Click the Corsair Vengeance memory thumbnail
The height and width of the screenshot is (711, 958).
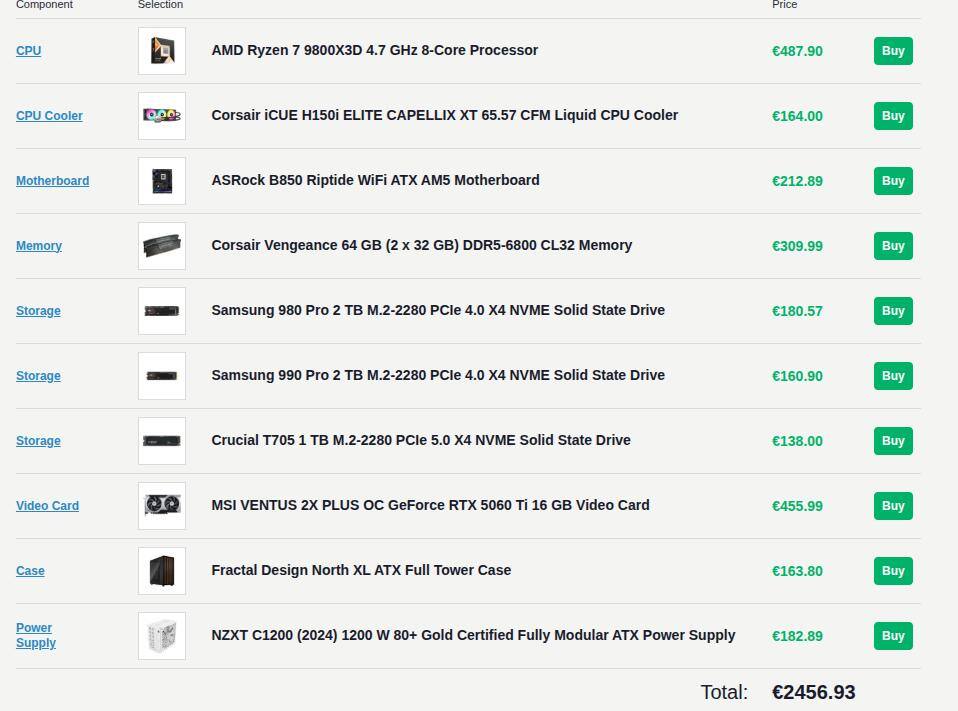click(162, 246)
